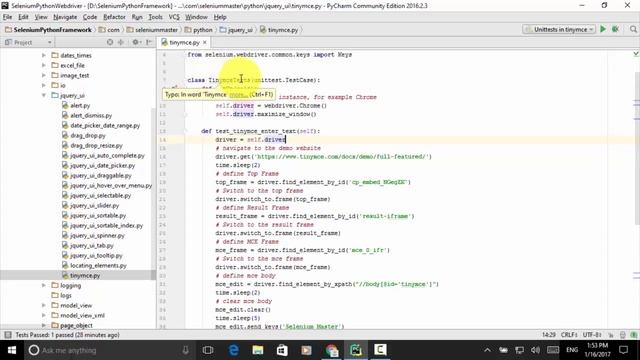Open the Unittests in tinymce run configuration dropdown
640x360 pixels.
559,29
